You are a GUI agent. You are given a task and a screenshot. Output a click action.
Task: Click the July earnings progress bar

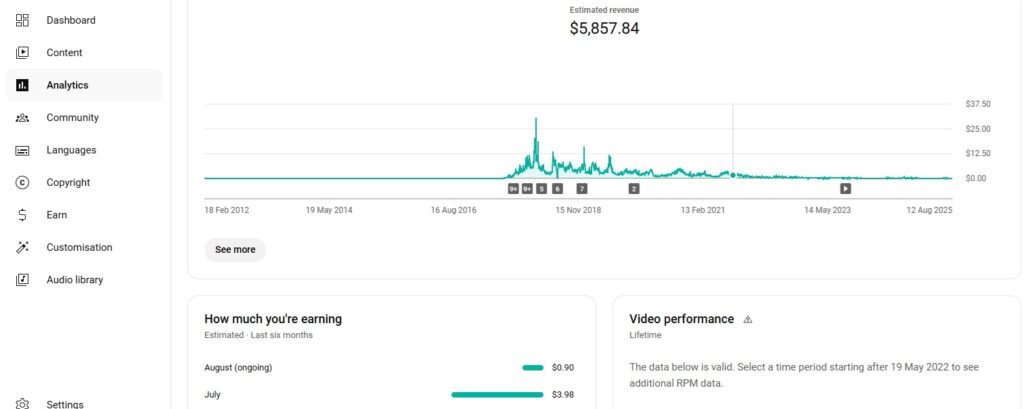pos(497,395)
